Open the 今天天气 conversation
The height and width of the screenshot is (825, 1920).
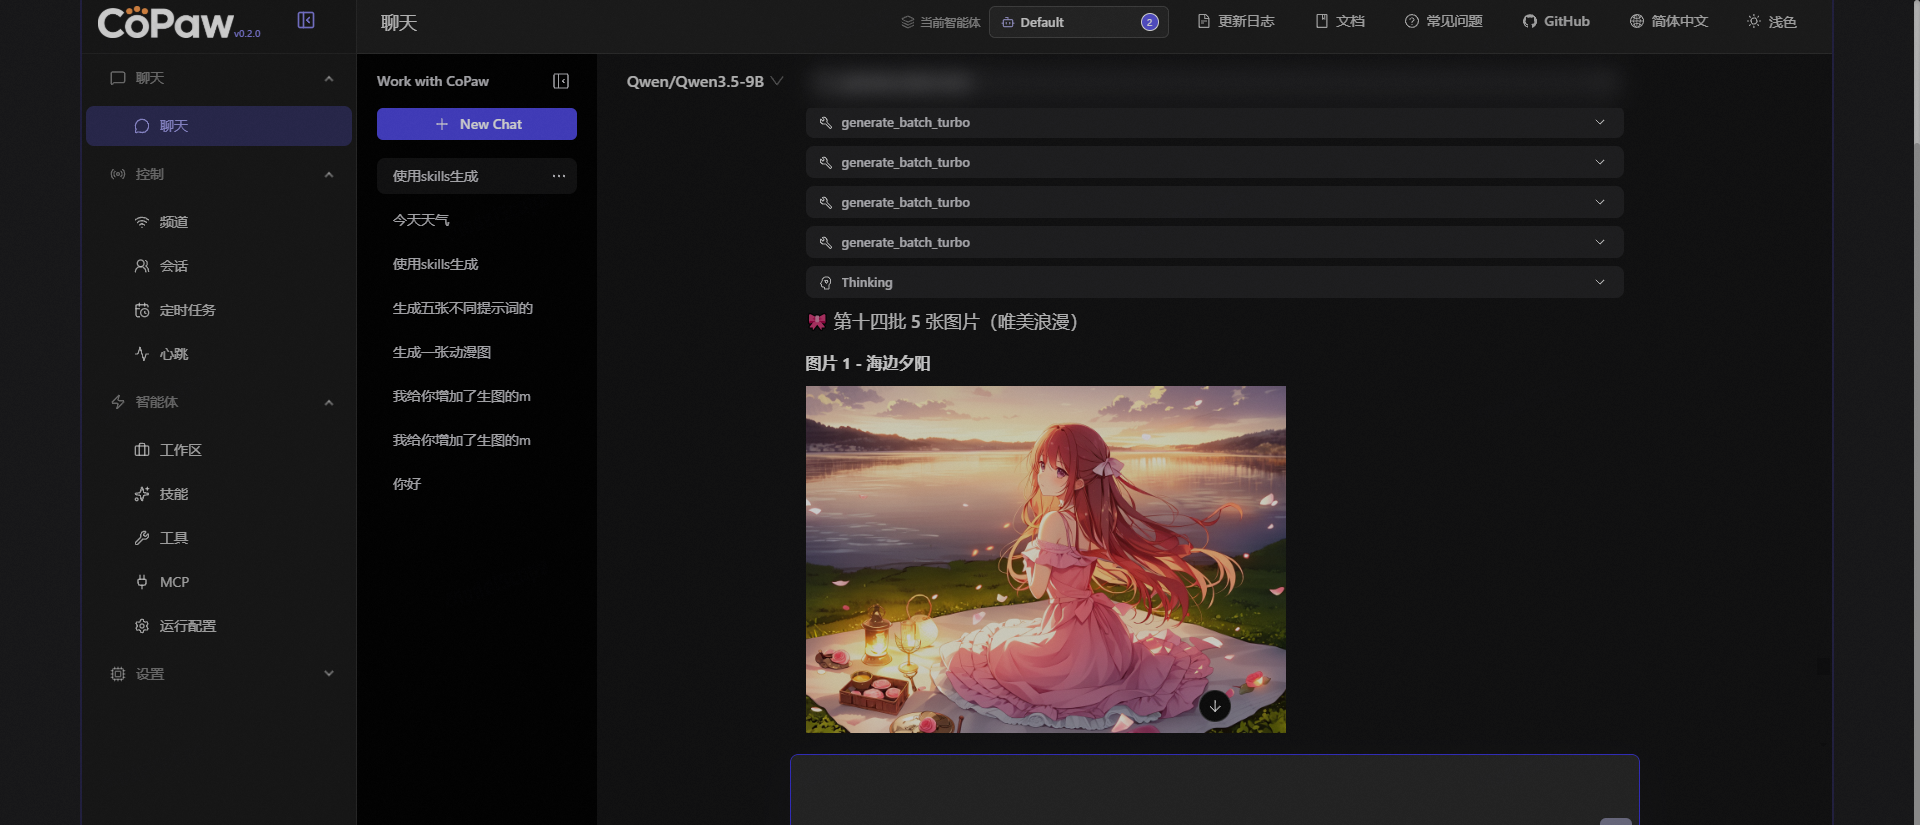pos(477,220)
